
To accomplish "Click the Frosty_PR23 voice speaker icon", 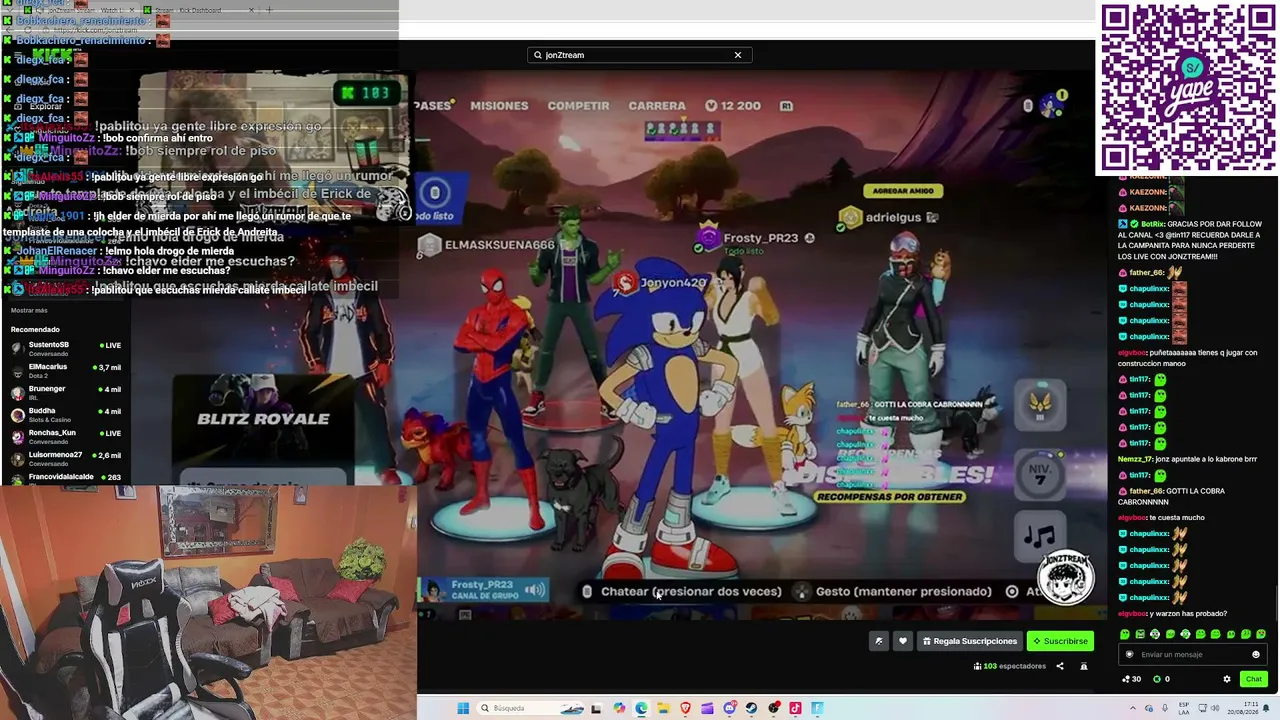I will (x=535, y=590).
